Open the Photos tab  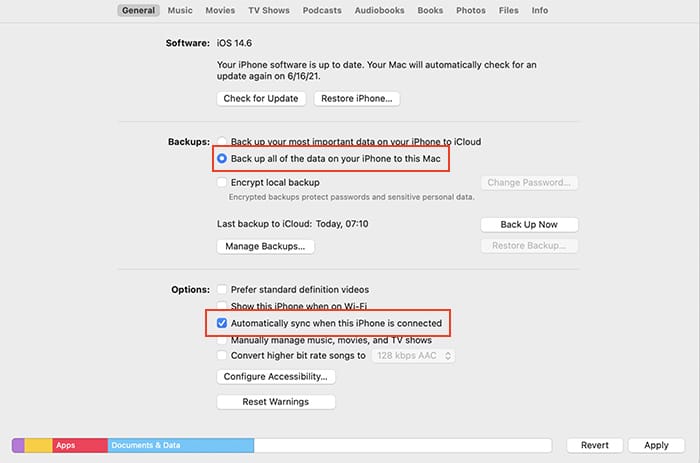[x=471, y=10]
